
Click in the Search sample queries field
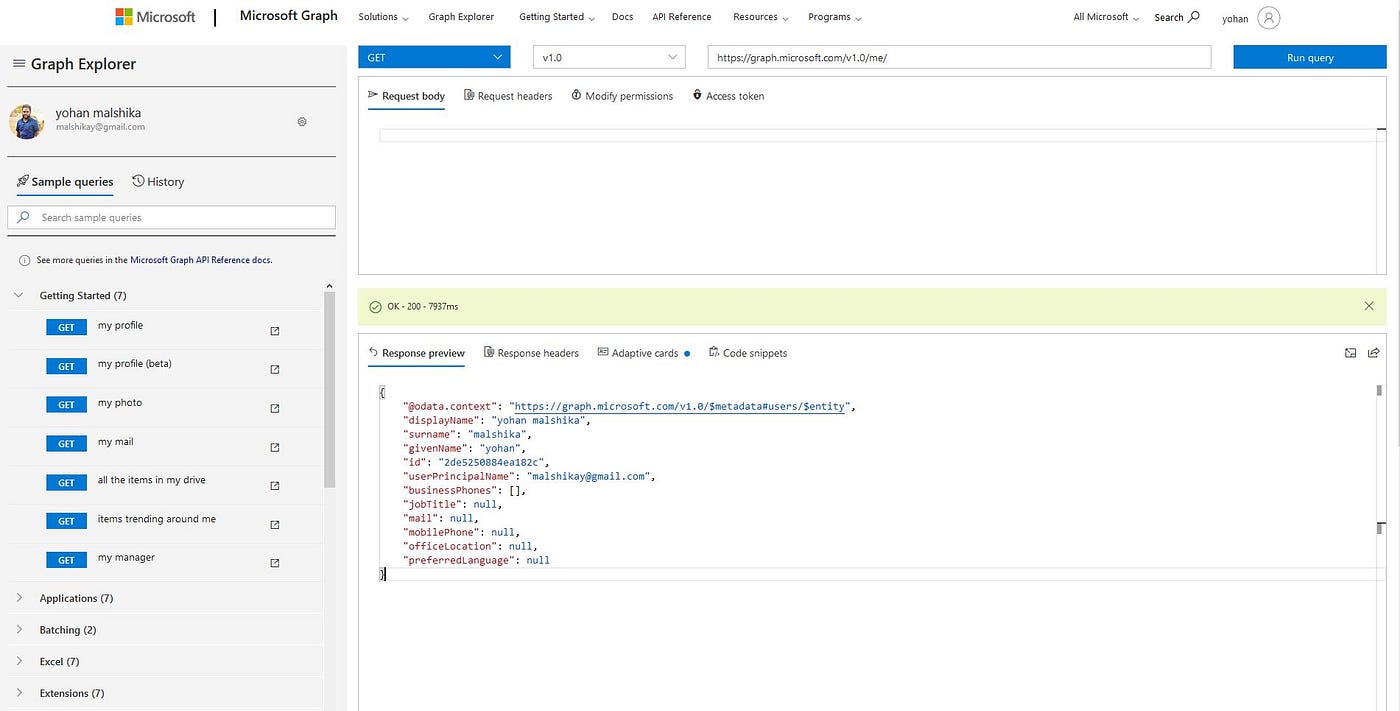[x=172, y=217]
